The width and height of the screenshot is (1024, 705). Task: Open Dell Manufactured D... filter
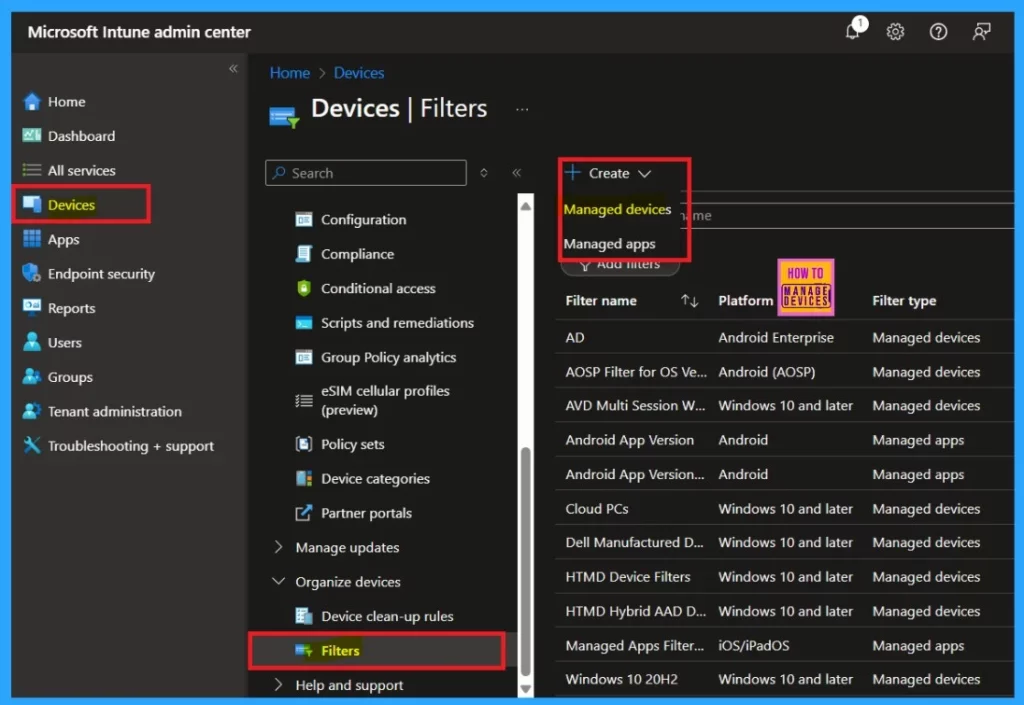point(634,542)
